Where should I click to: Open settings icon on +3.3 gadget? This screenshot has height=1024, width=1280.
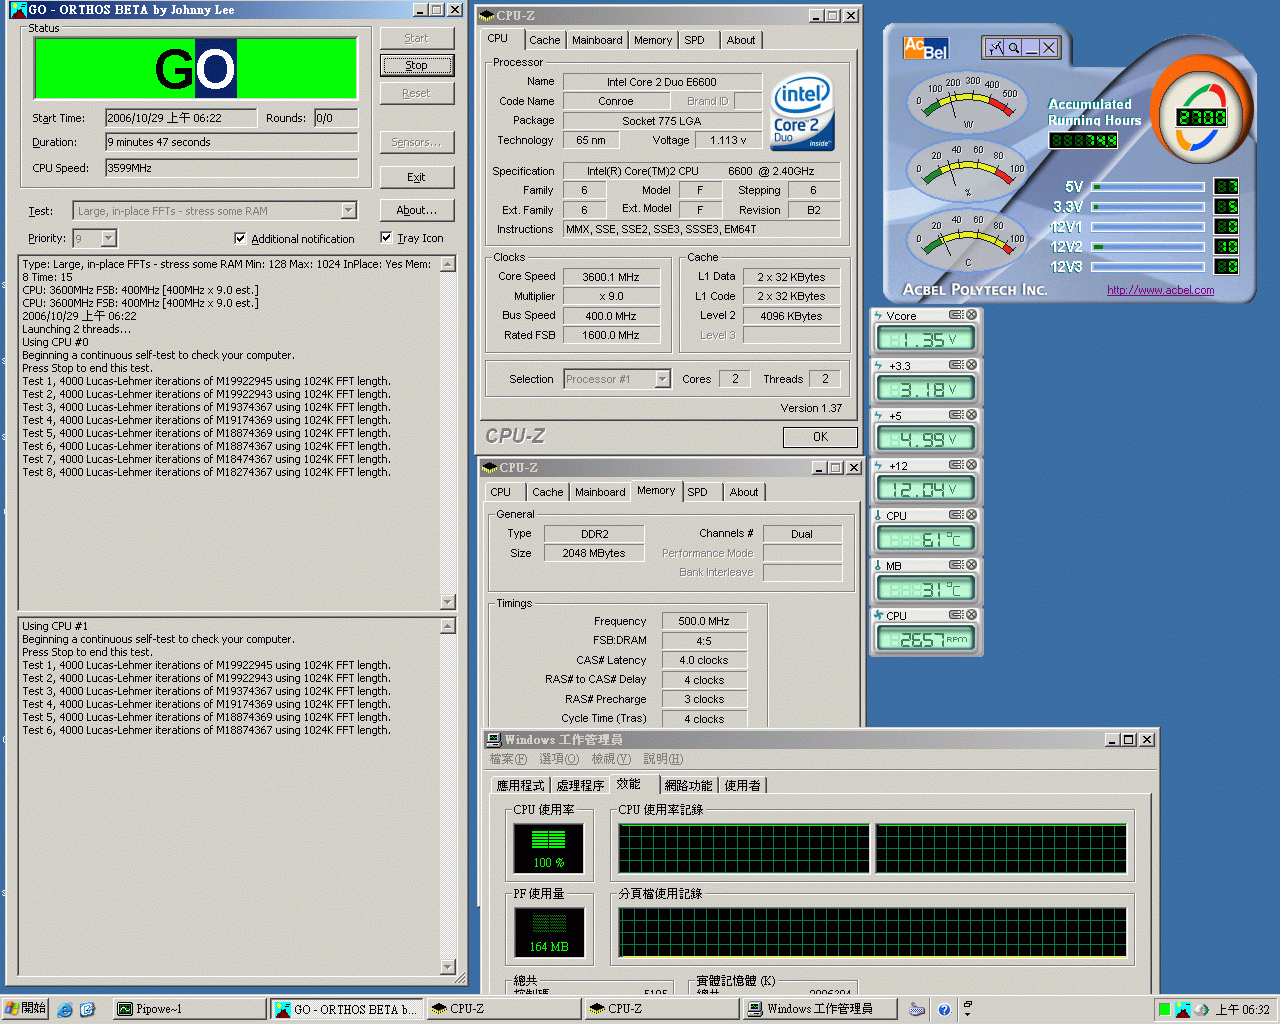(956, 365)
